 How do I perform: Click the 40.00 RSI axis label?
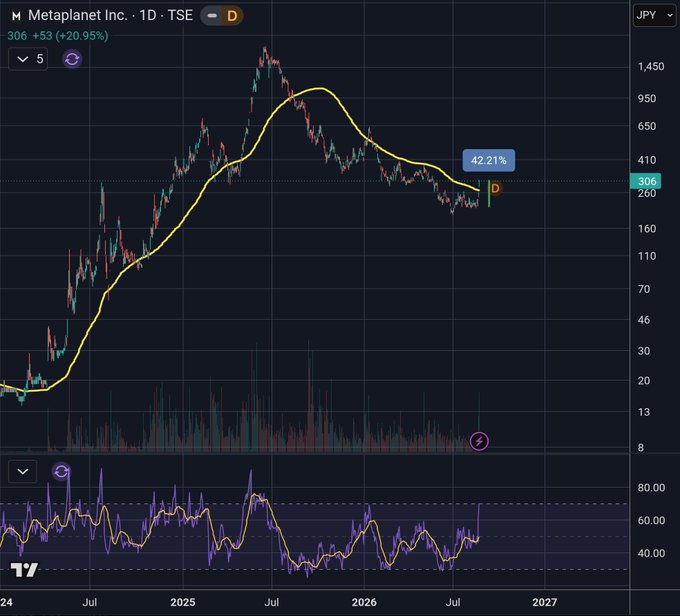651,553
